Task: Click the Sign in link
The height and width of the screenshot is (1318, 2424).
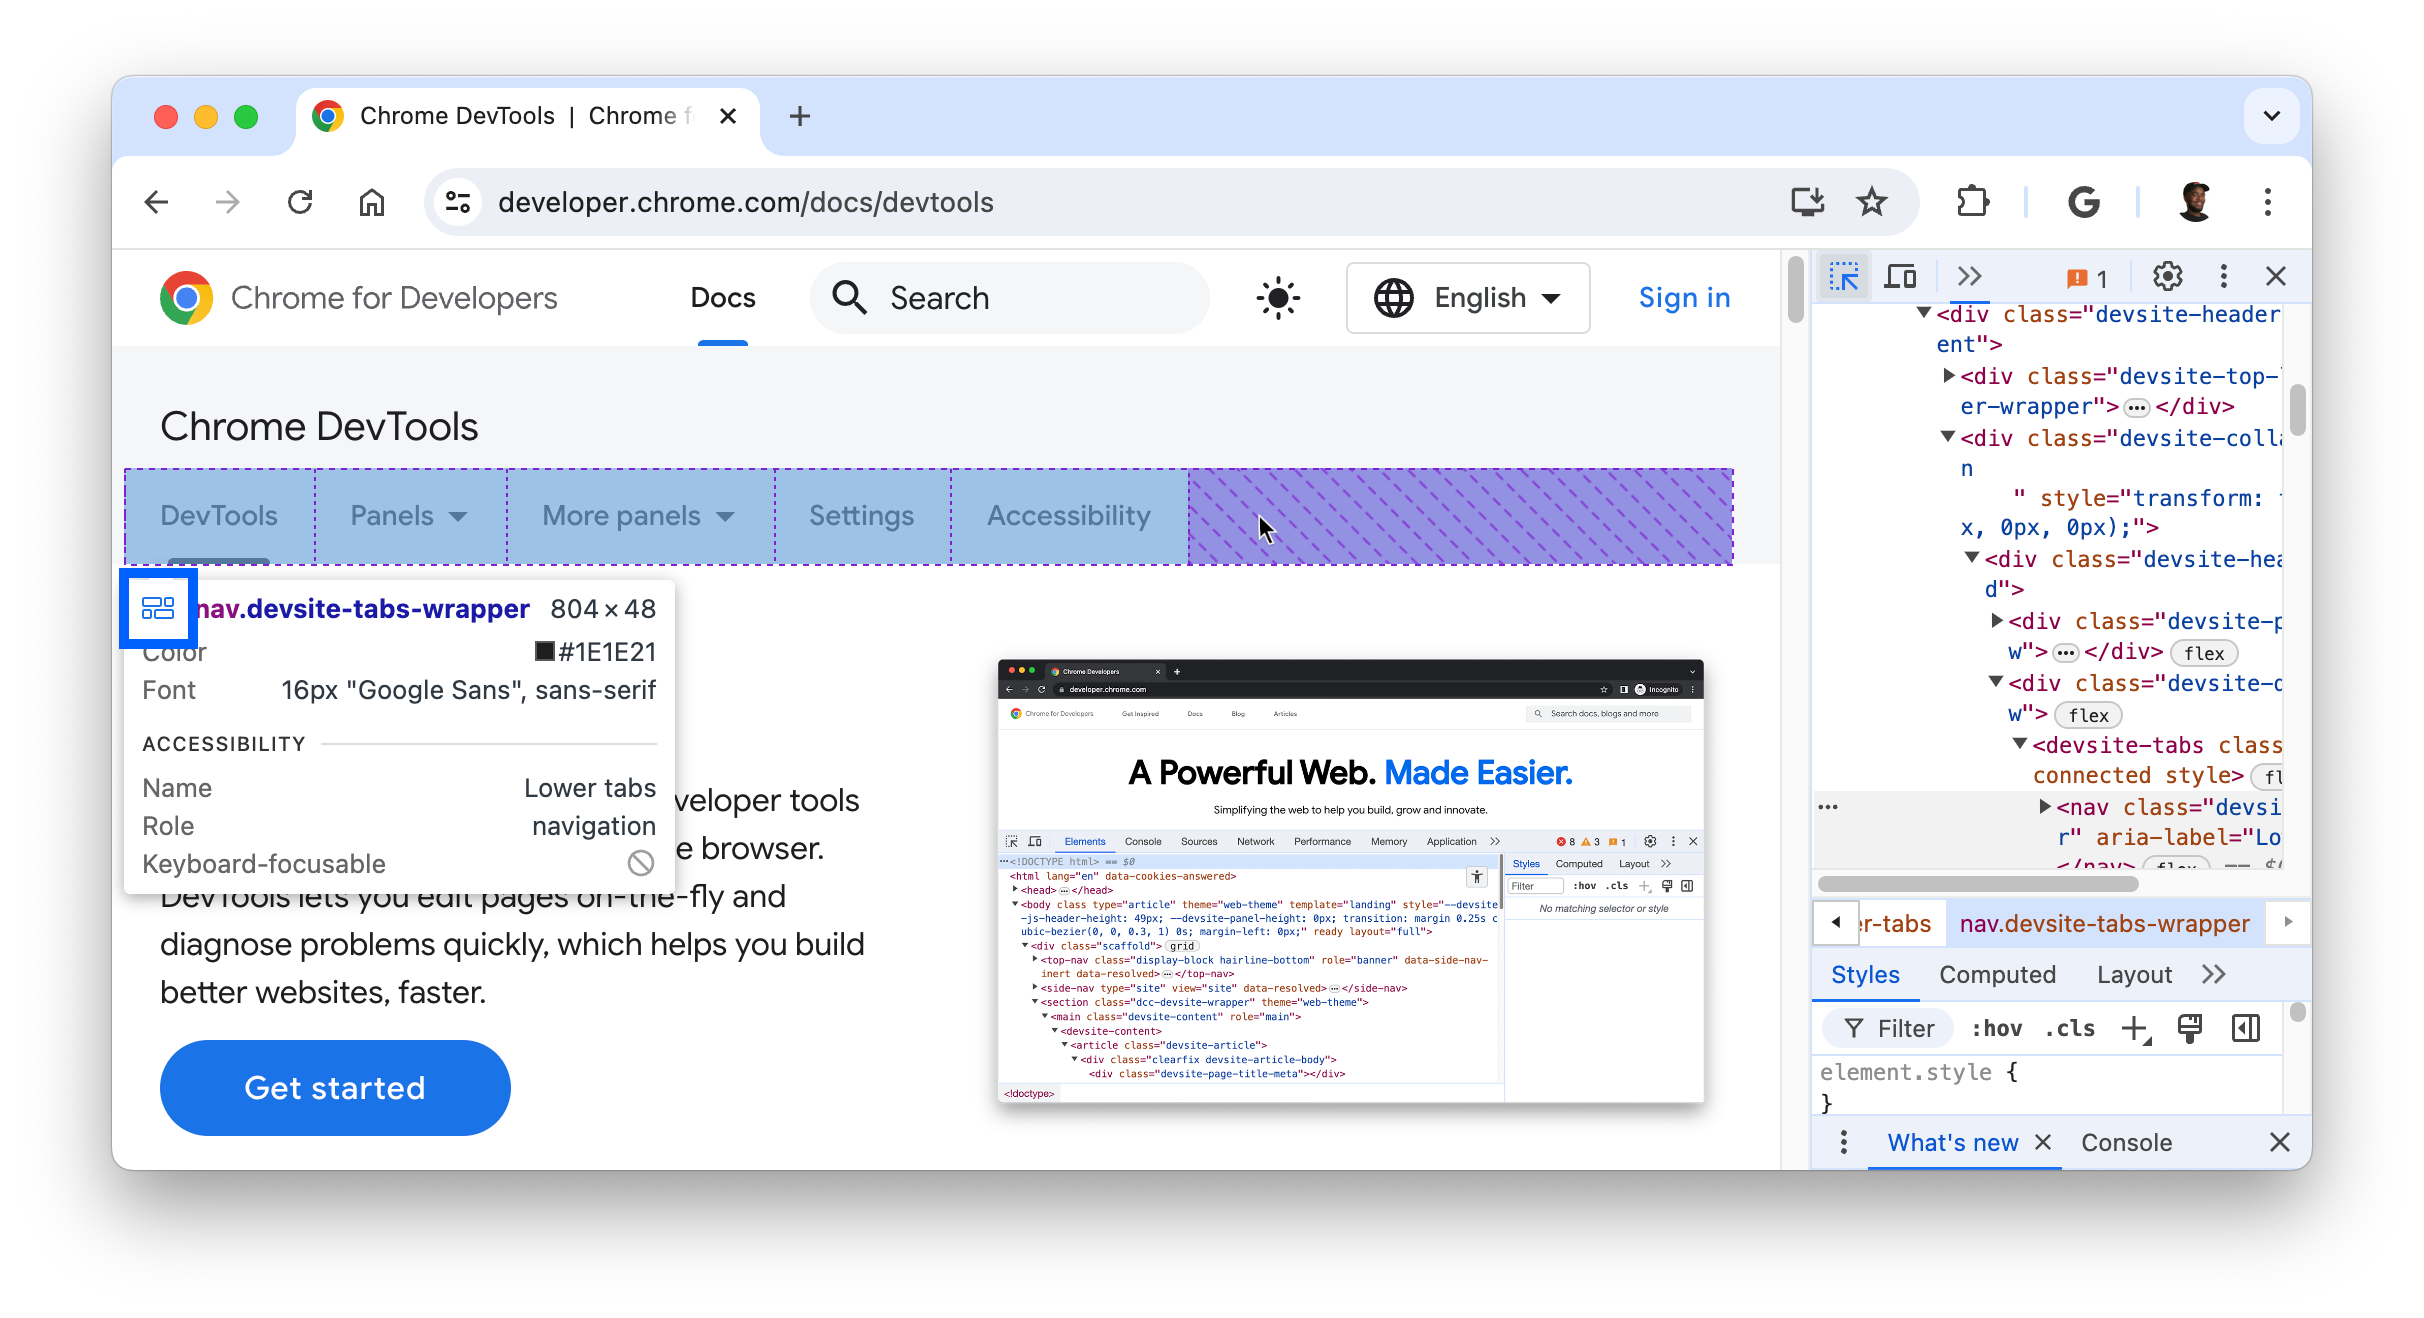Action: 1684,297
